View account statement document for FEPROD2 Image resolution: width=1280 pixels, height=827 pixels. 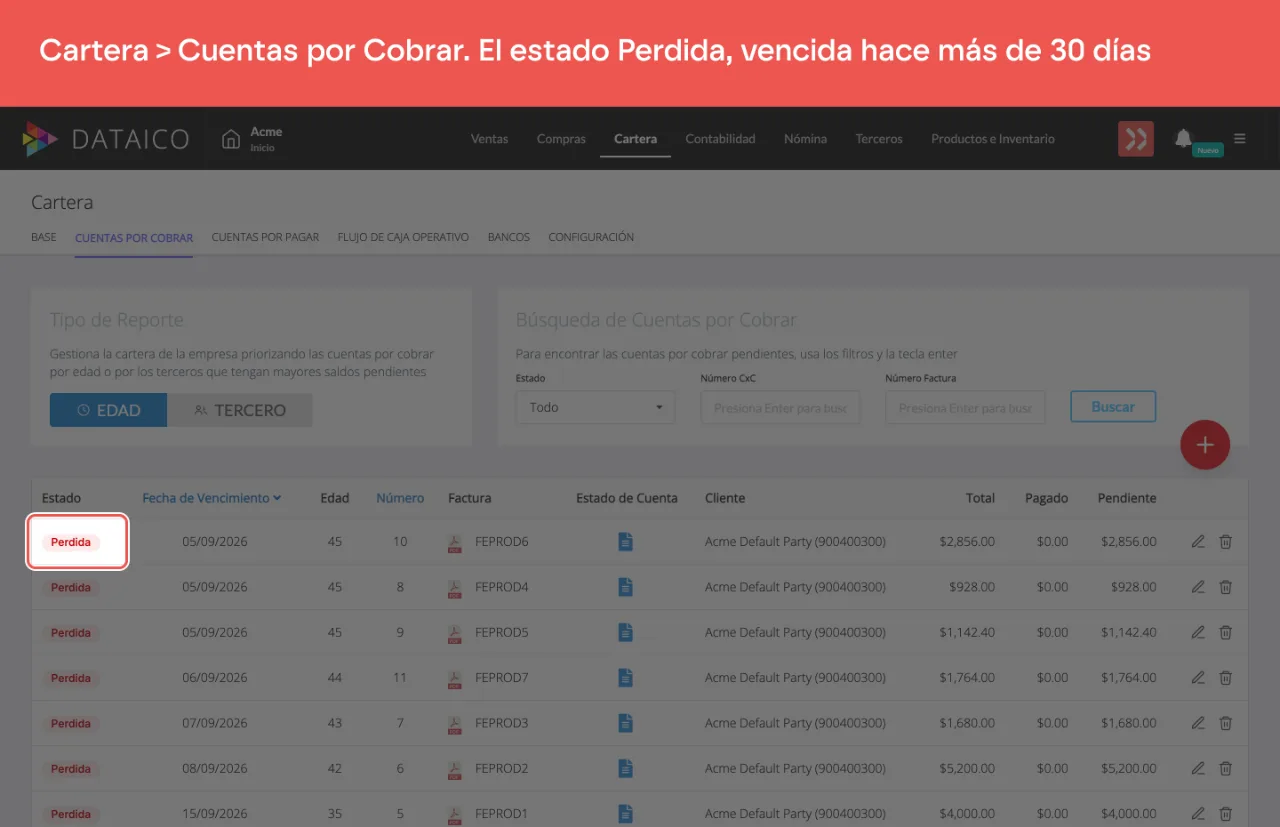point(626,769)
